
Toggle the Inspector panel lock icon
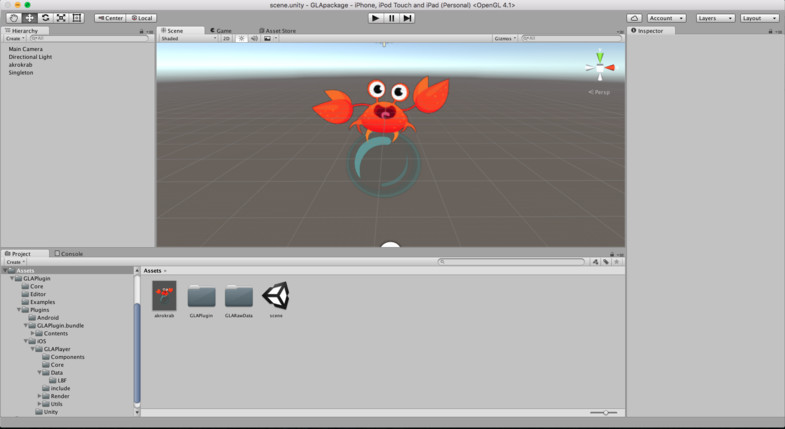coord(770,32)
